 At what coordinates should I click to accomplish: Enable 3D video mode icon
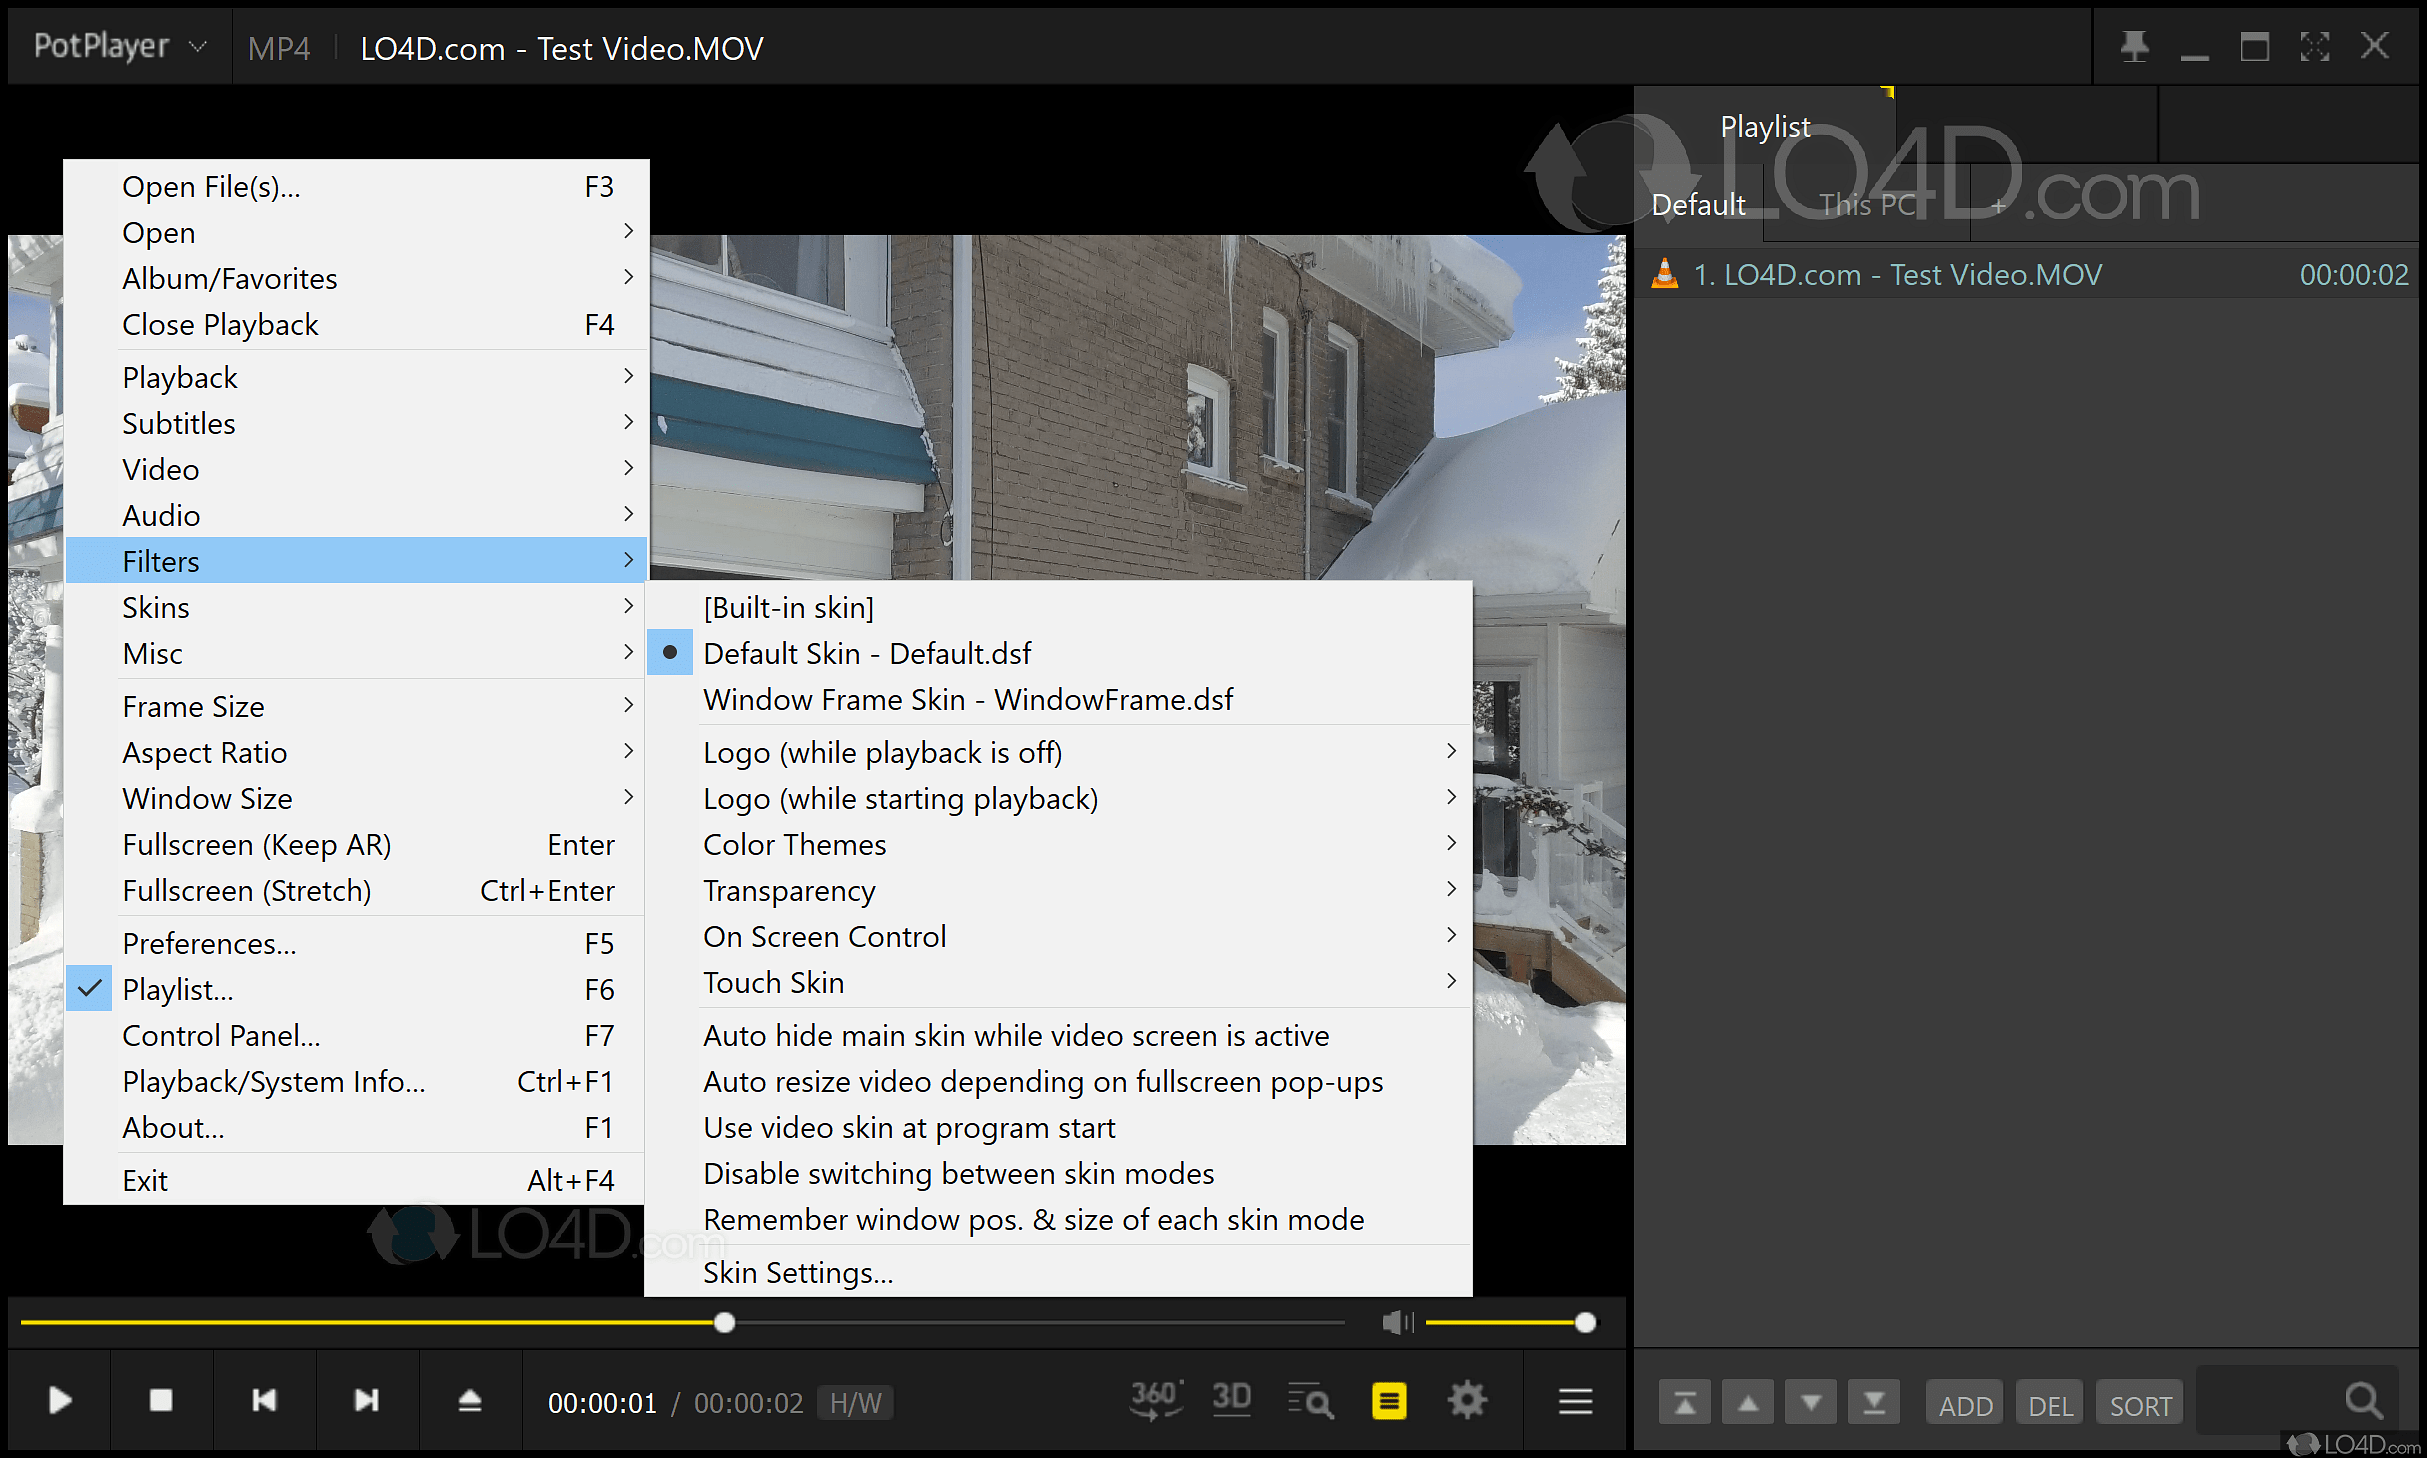coord(1231,1398)
